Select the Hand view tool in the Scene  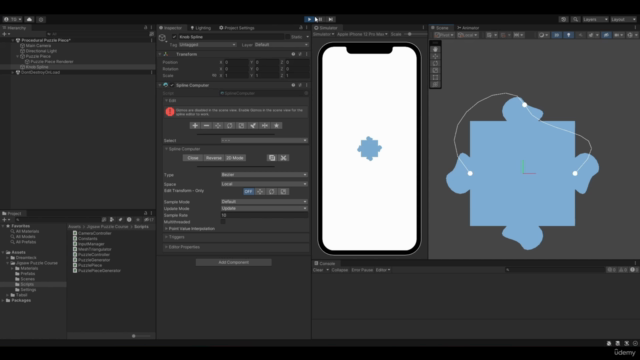tap(436, 49)
